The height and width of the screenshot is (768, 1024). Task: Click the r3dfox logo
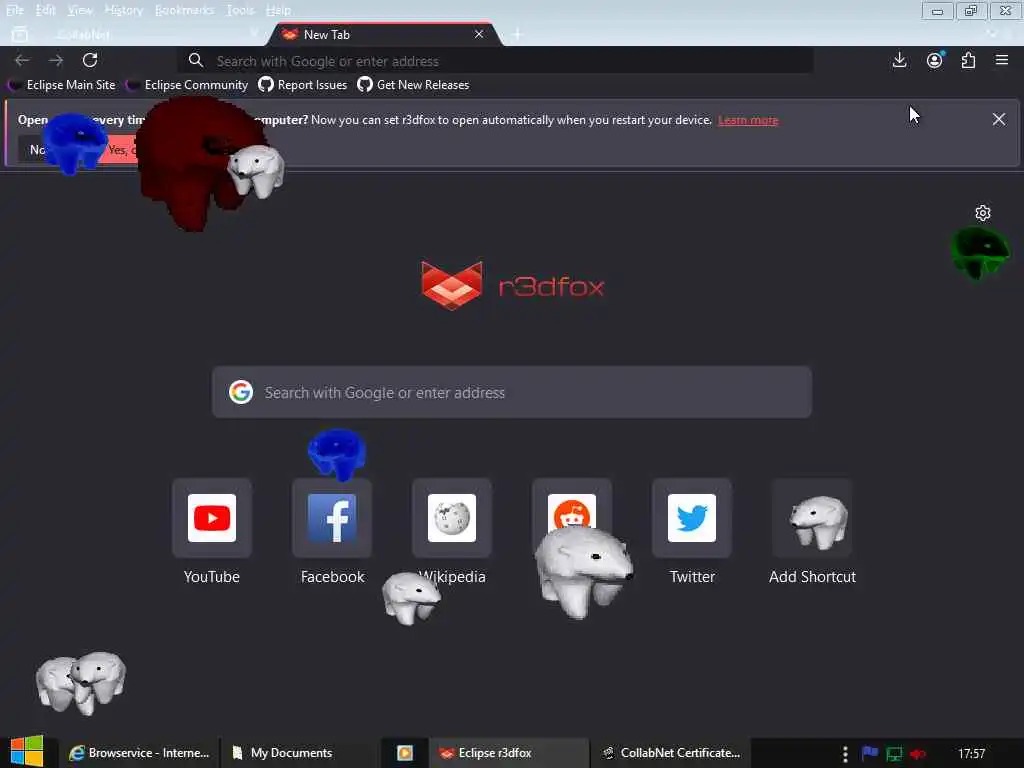tap(513, 285)
